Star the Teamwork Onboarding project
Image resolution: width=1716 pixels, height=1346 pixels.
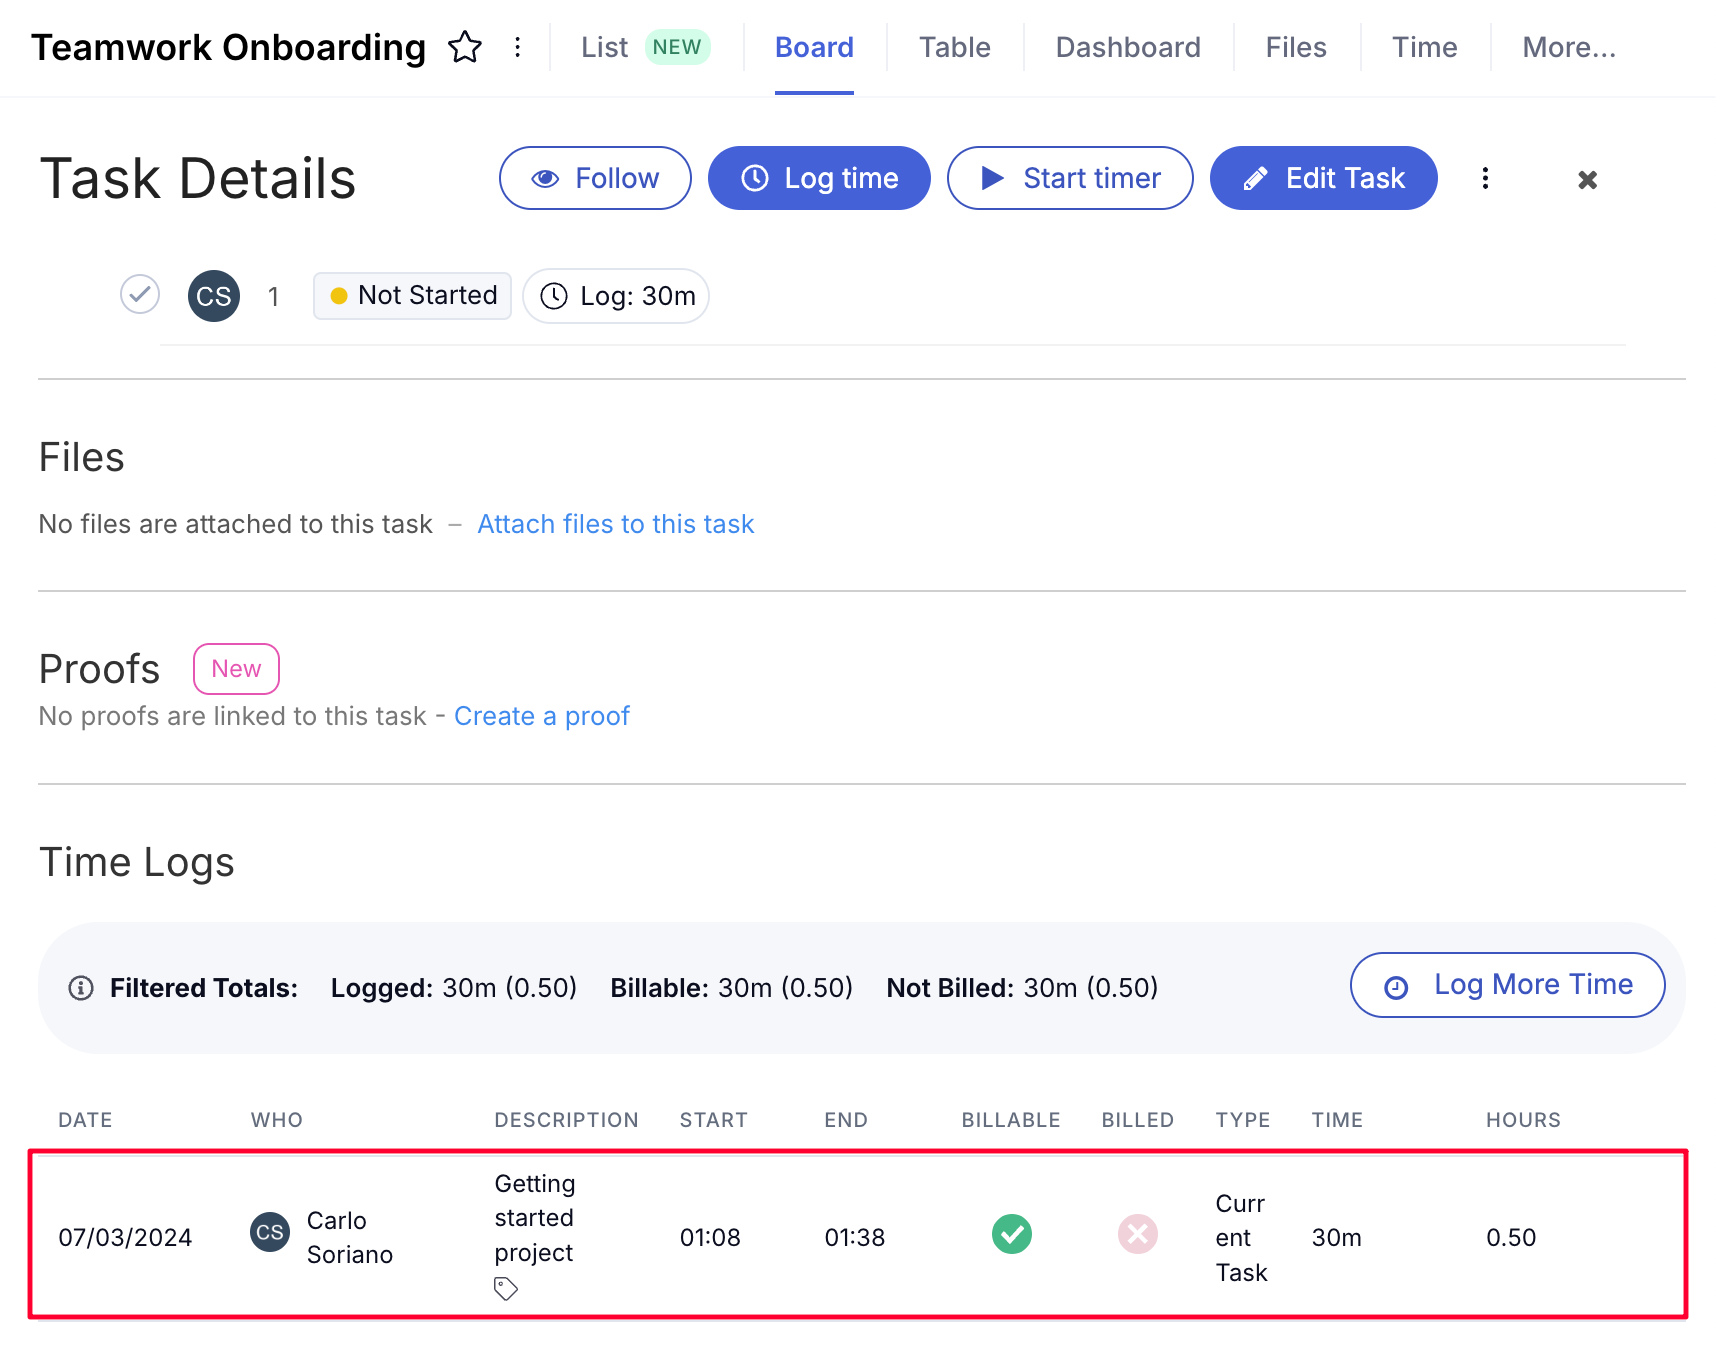click(x=465, y=47)
